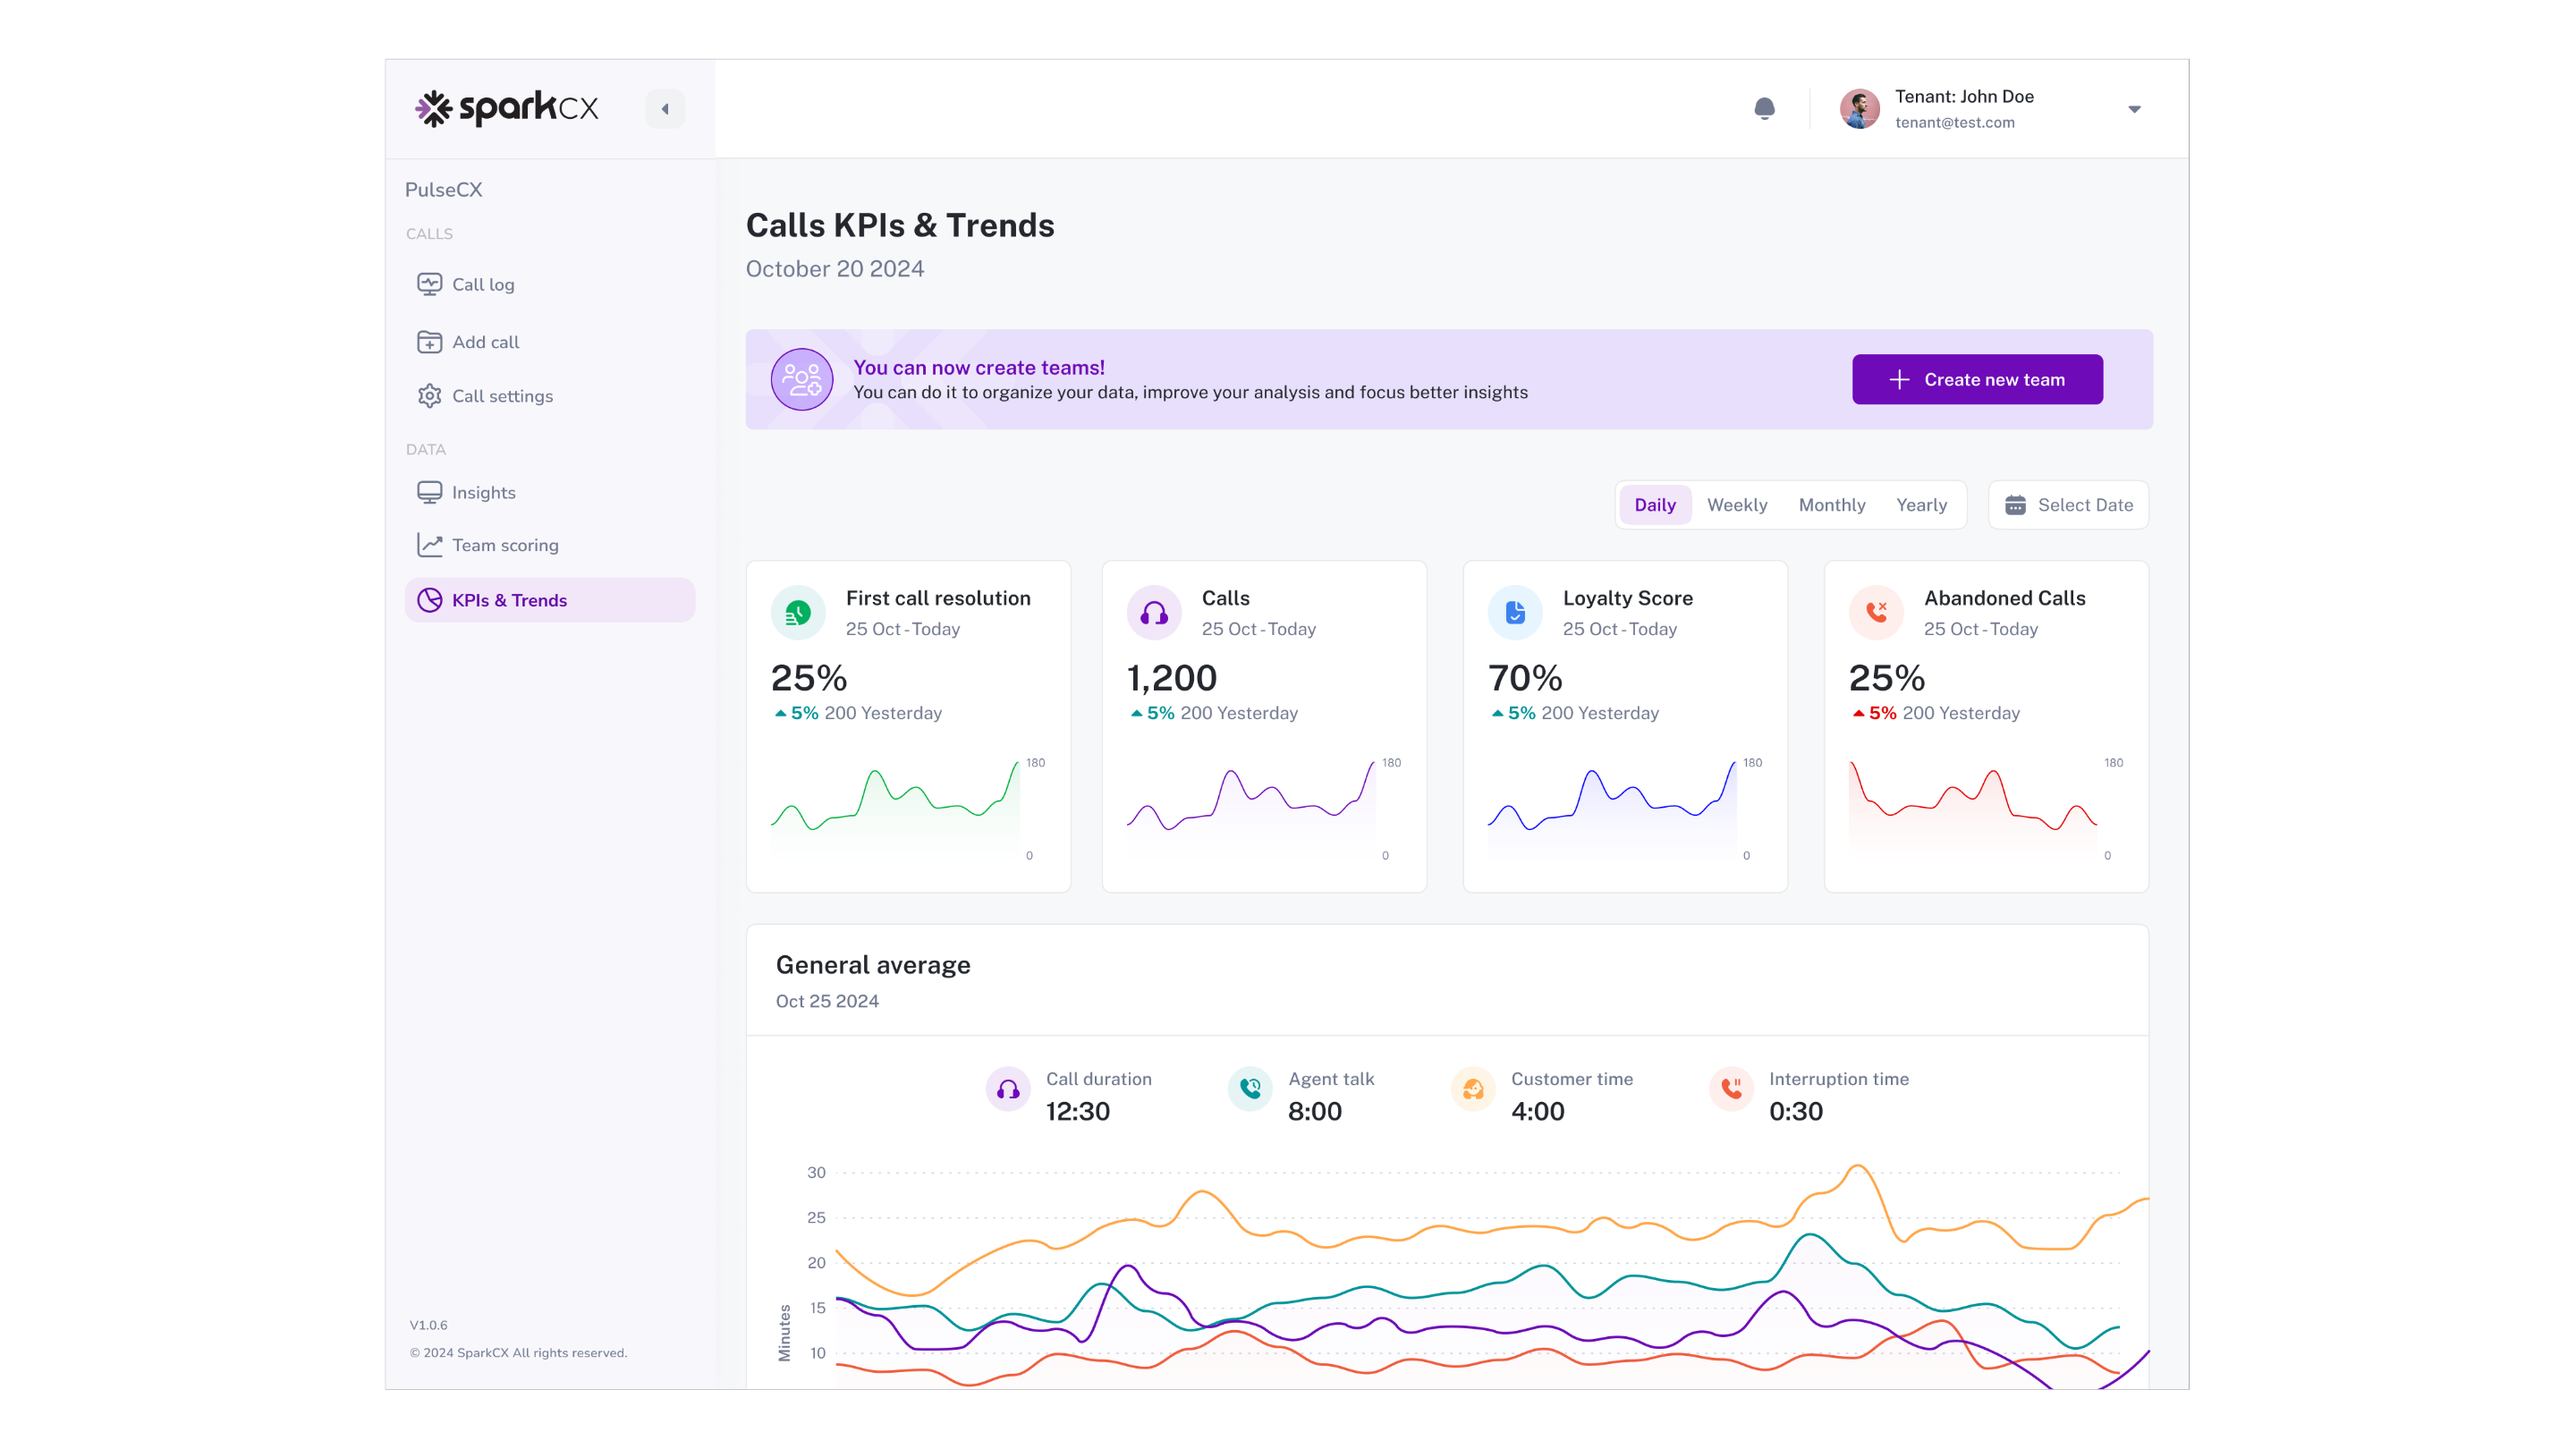Open the notifications bell
Image resolution: width=2576 pixels, height=1449 pixels.
[1764, 108]
